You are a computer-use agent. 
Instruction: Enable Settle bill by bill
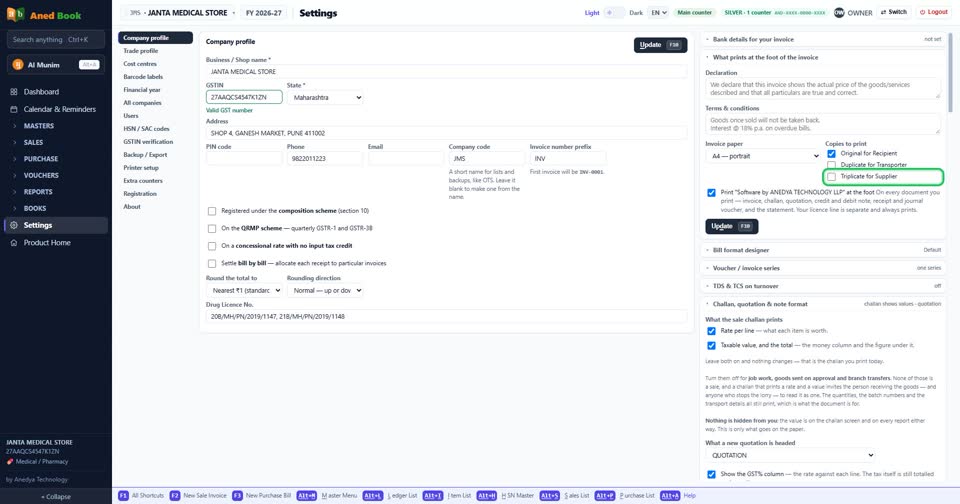(x=212, y=263)
